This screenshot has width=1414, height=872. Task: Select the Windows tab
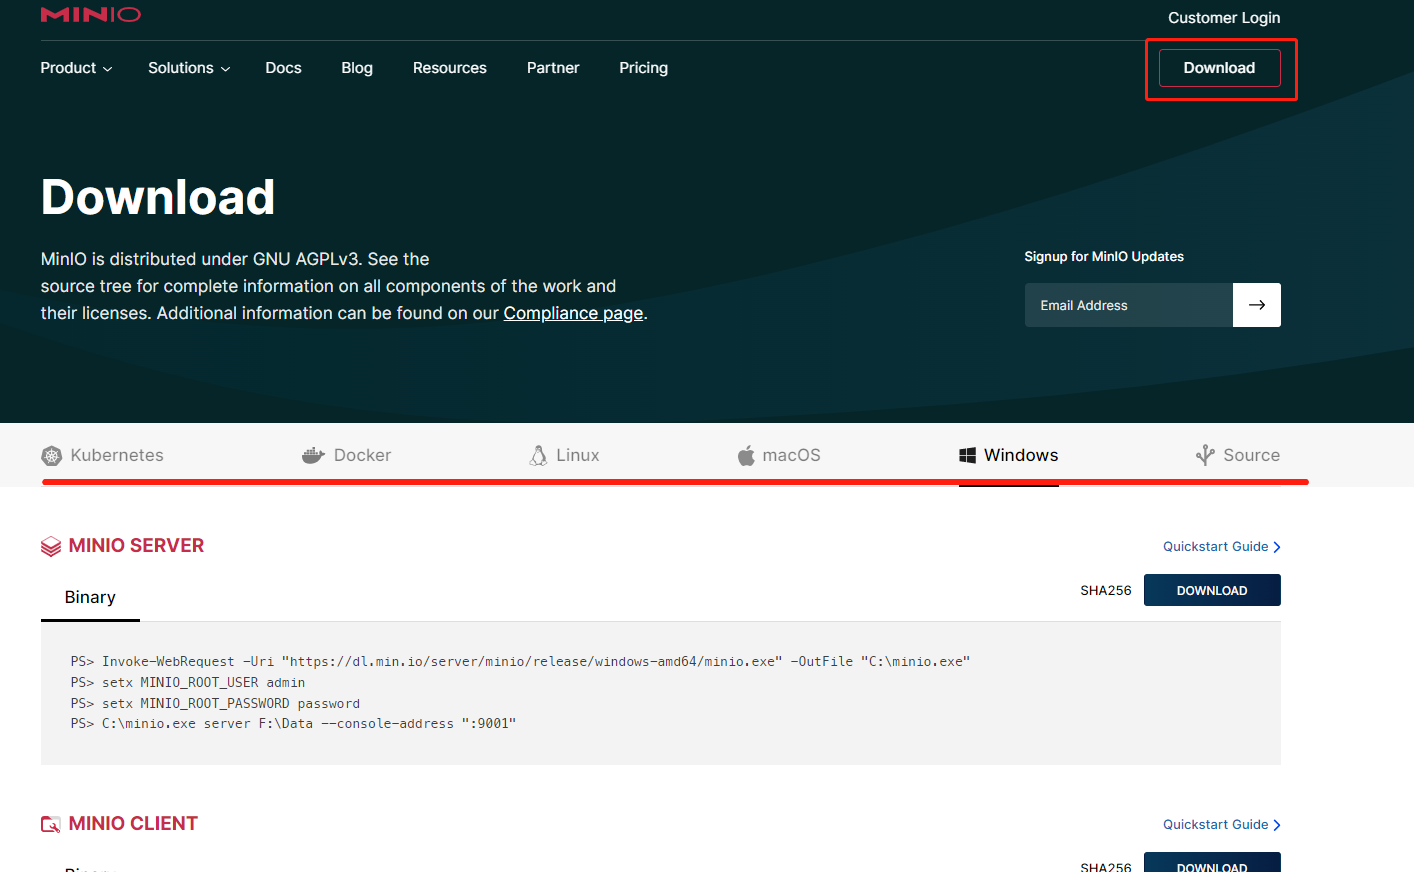point(1008,455)
